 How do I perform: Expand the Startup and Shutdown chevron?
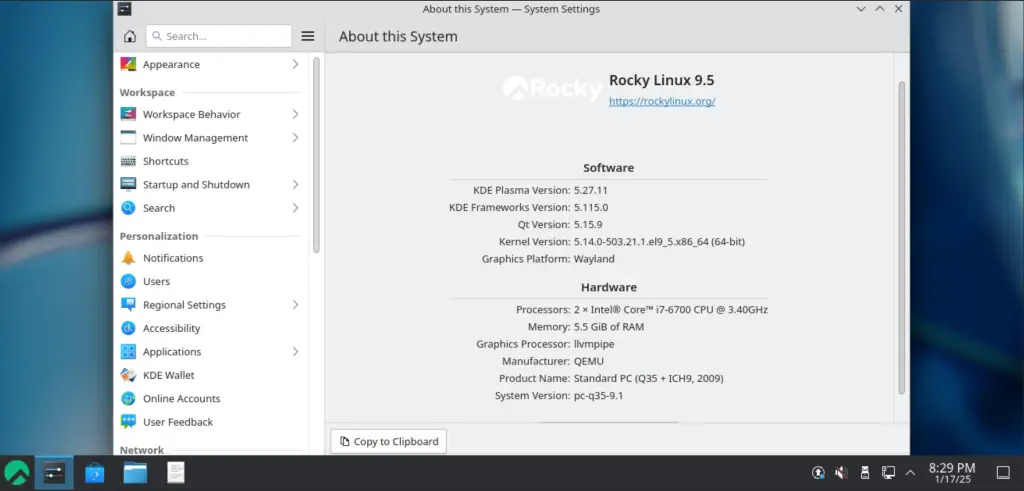point(295,185)
